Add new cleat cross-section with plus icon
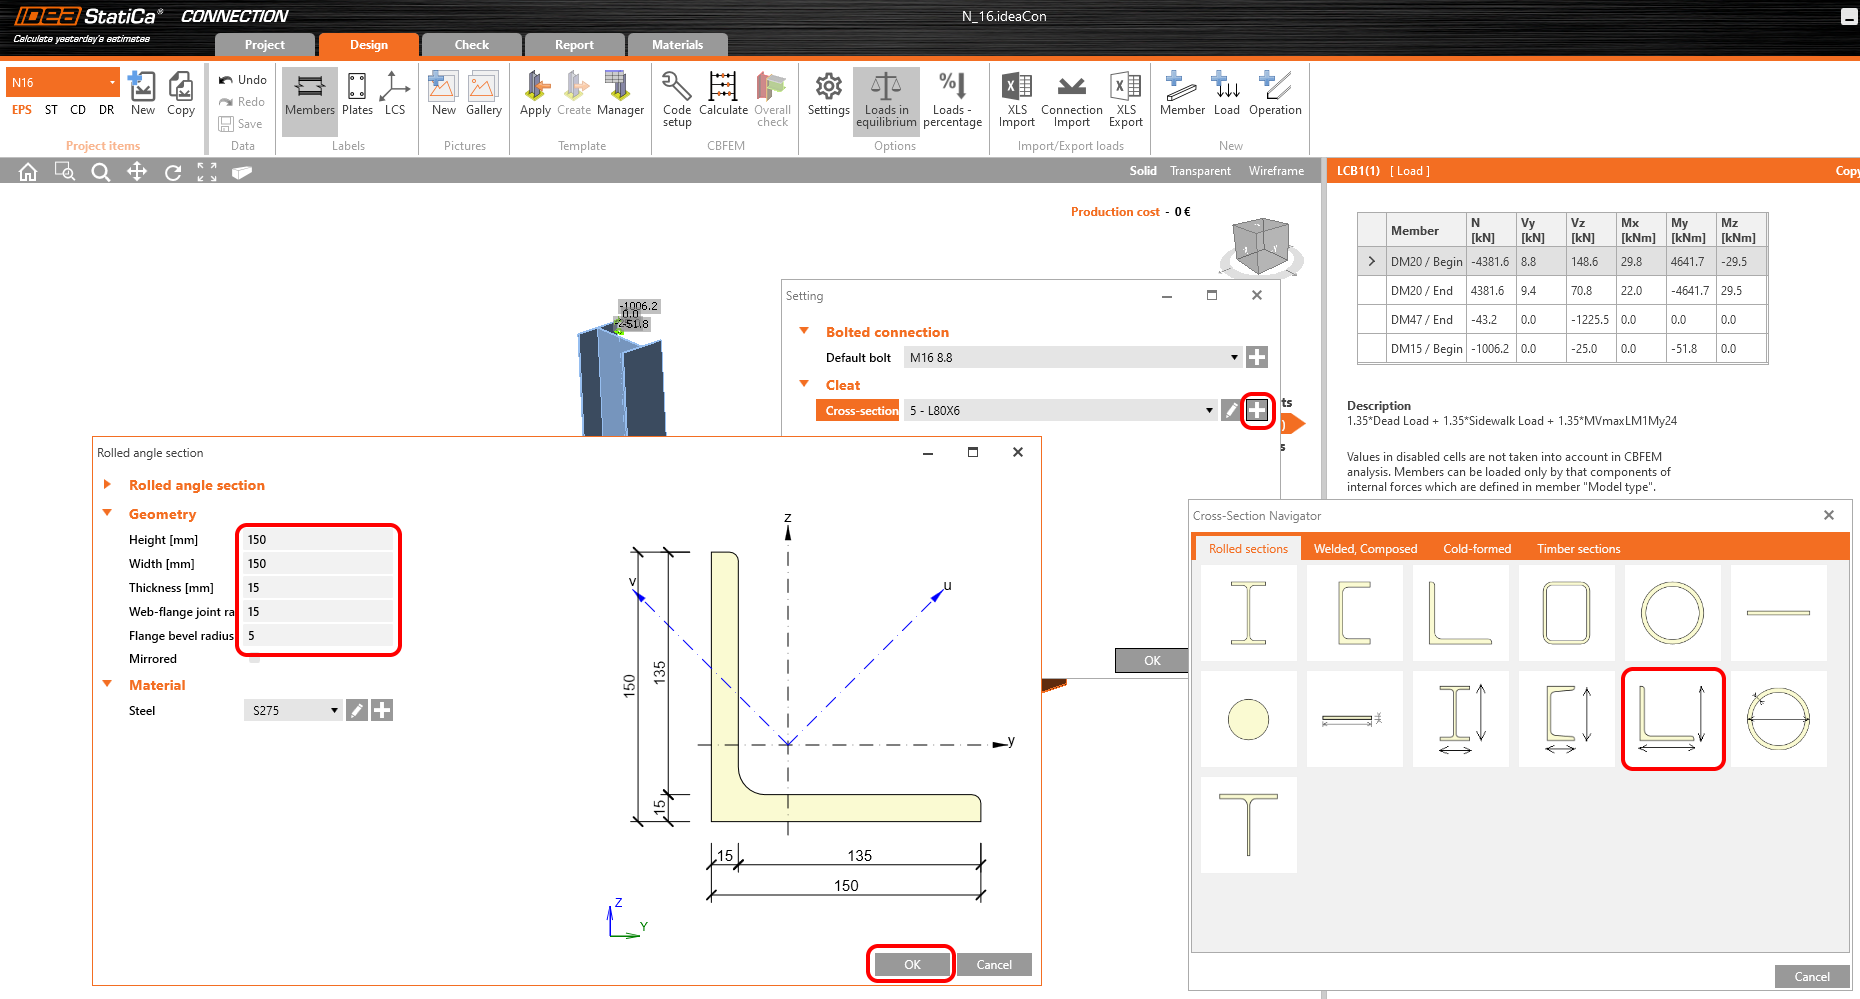Image resolution: width=1860 pixels, height=999 pixels. [1257, 410]
